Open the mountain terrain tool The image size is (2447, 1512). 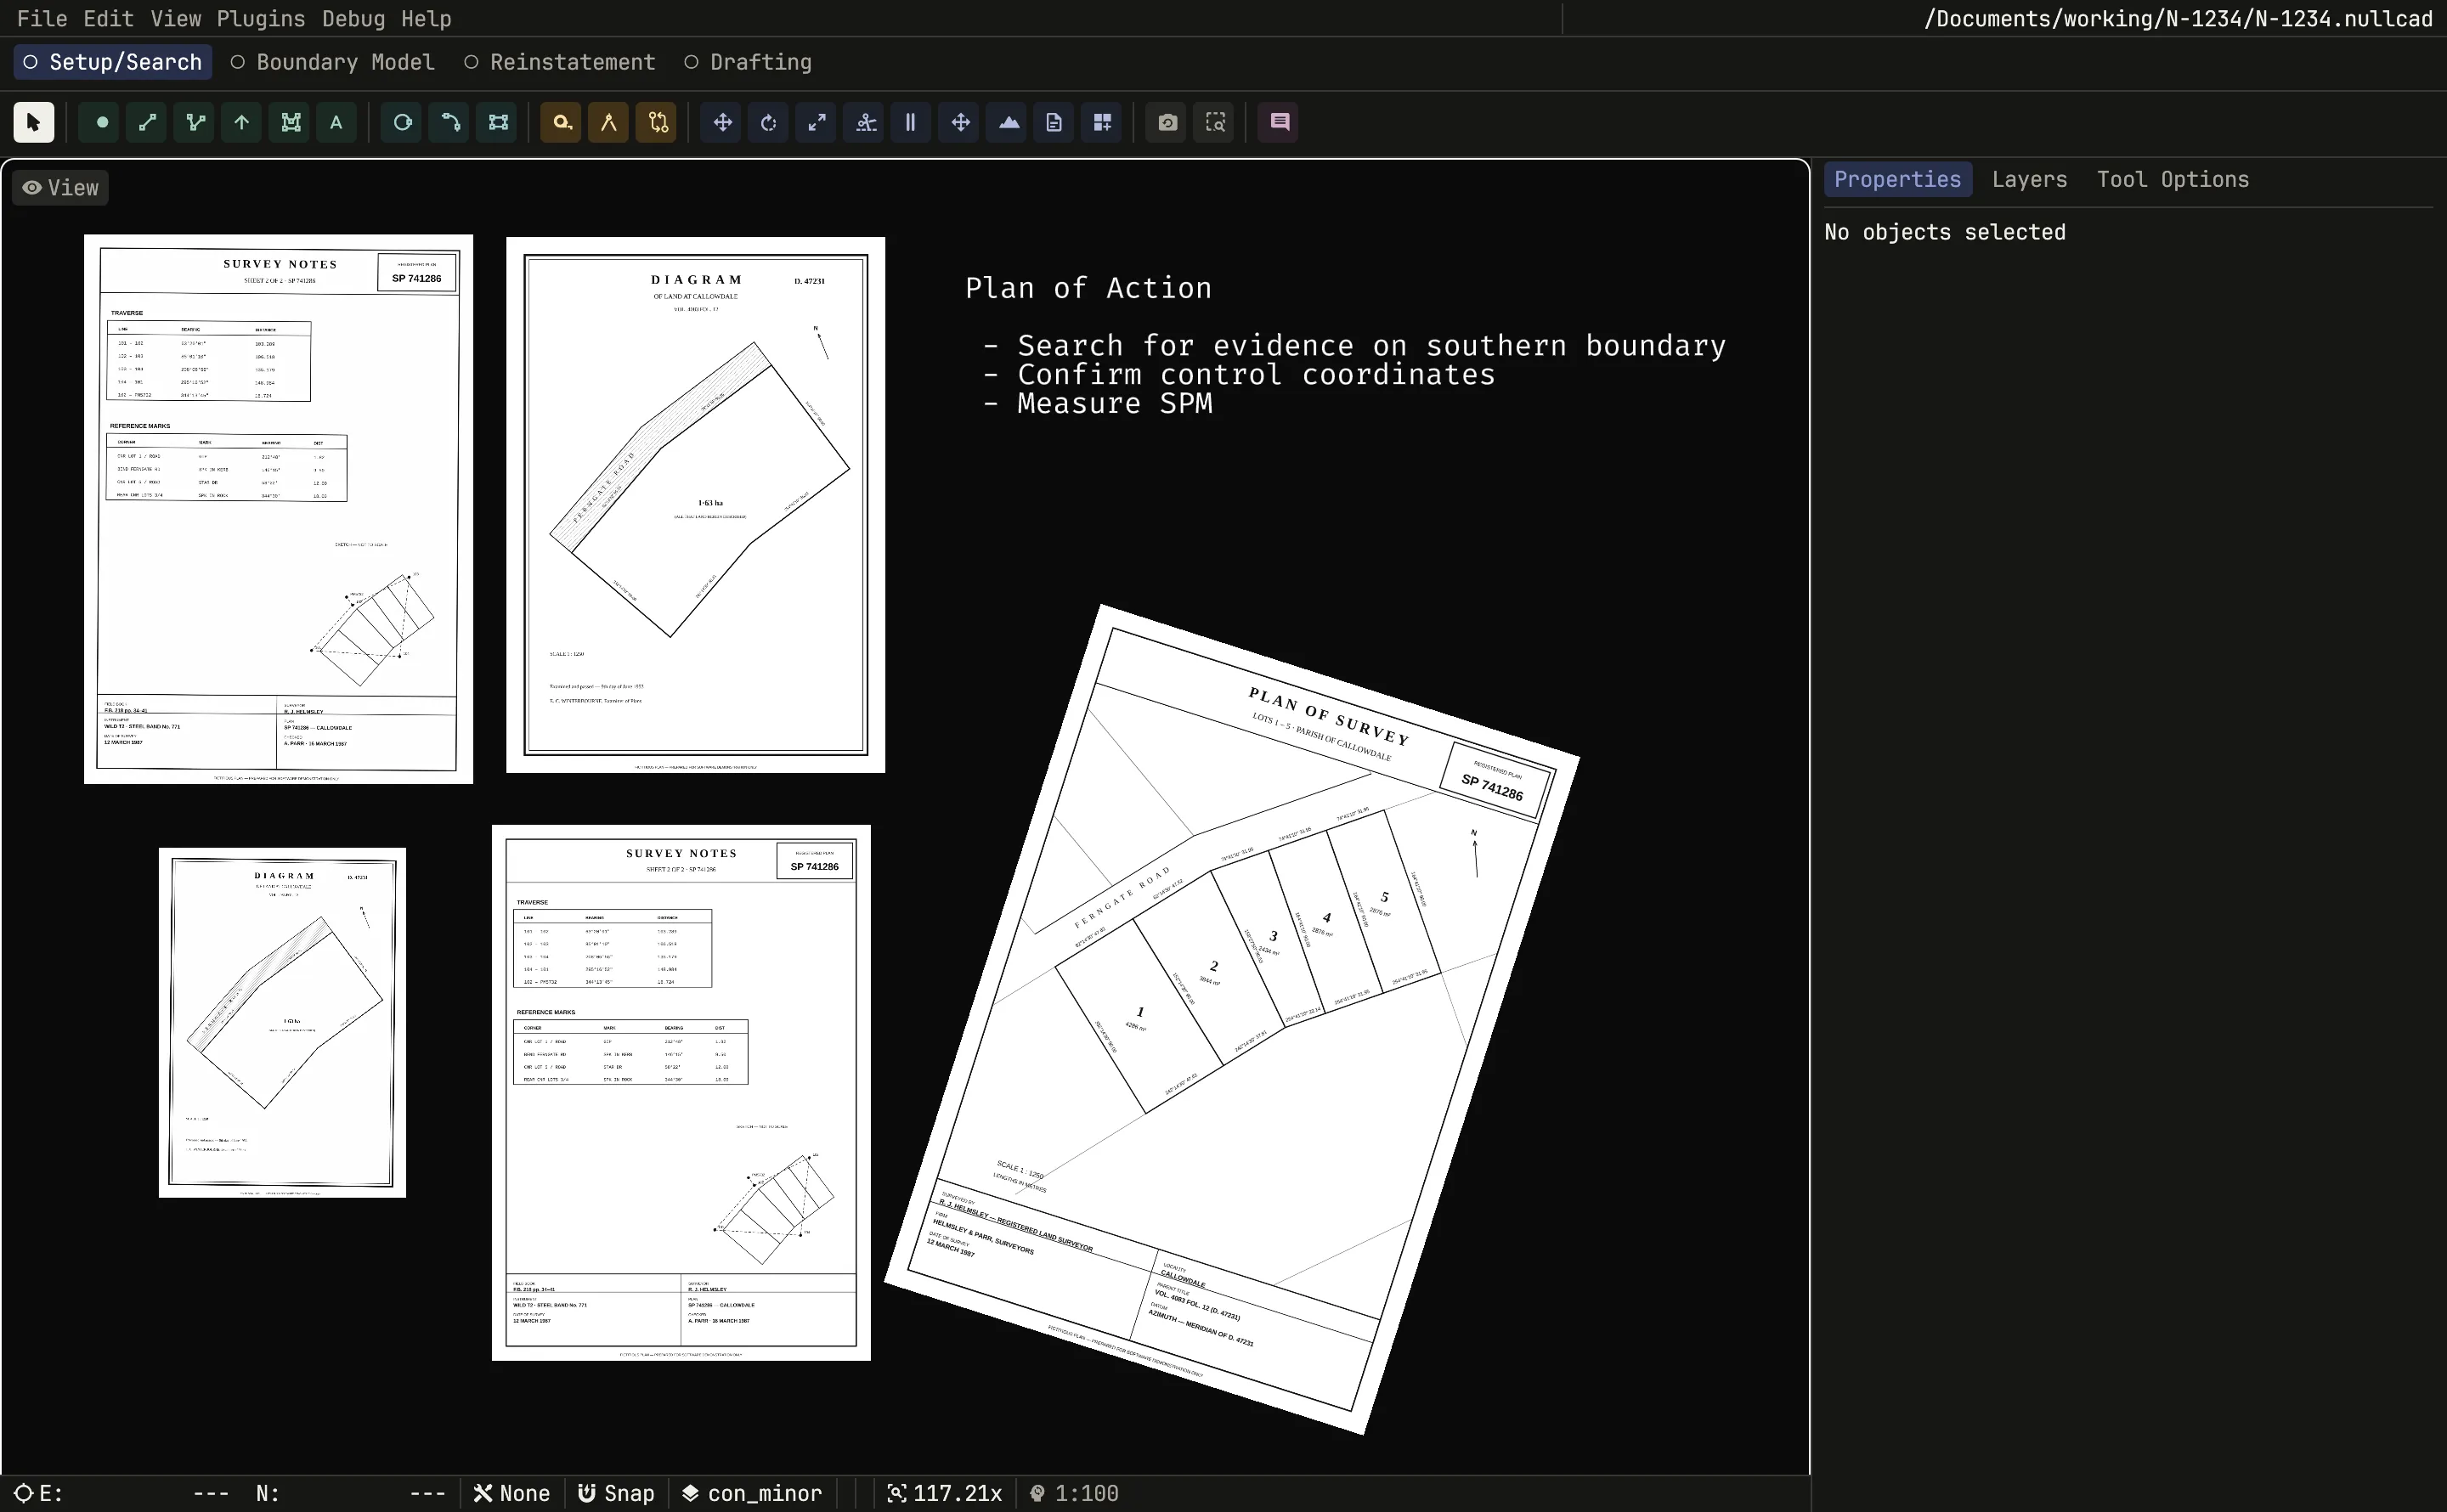[x=1008, y=122]
